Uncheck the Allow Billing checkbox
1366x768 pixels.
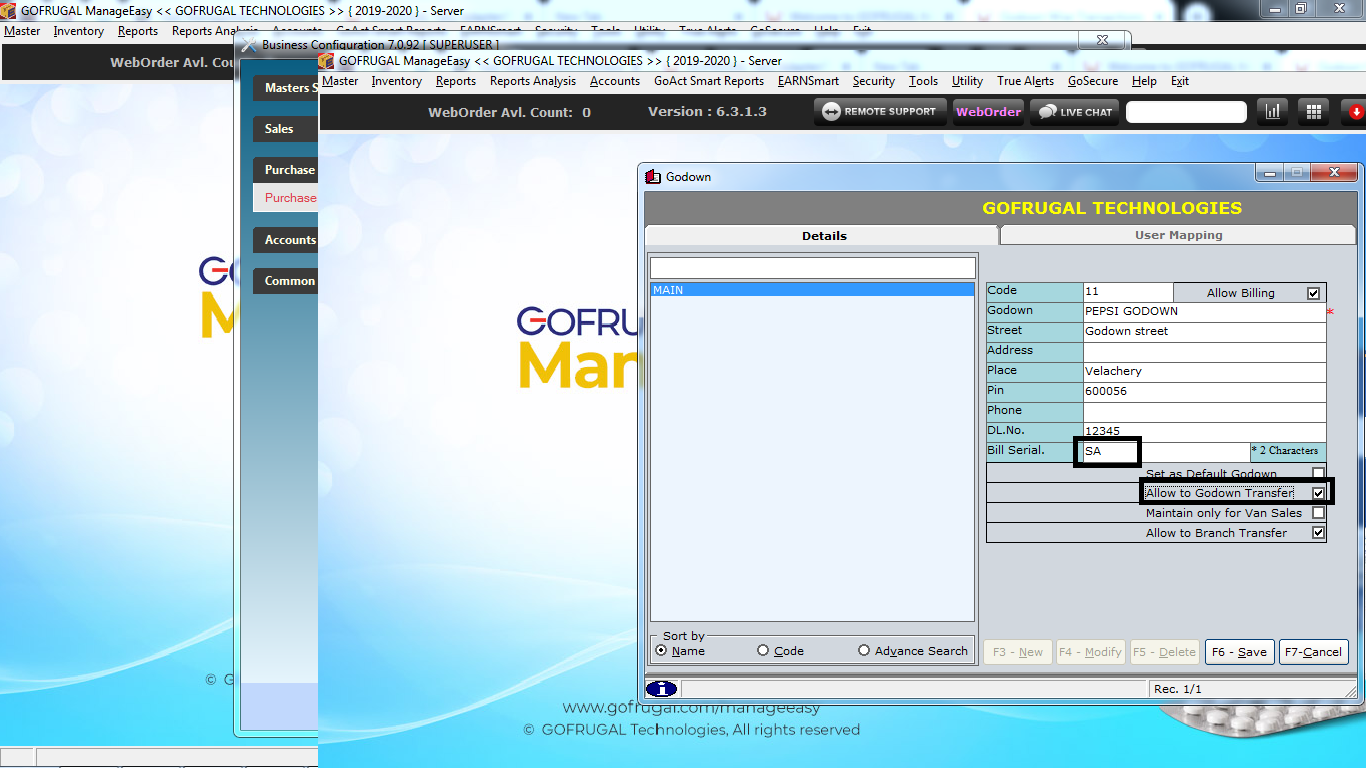[1313, 293]
